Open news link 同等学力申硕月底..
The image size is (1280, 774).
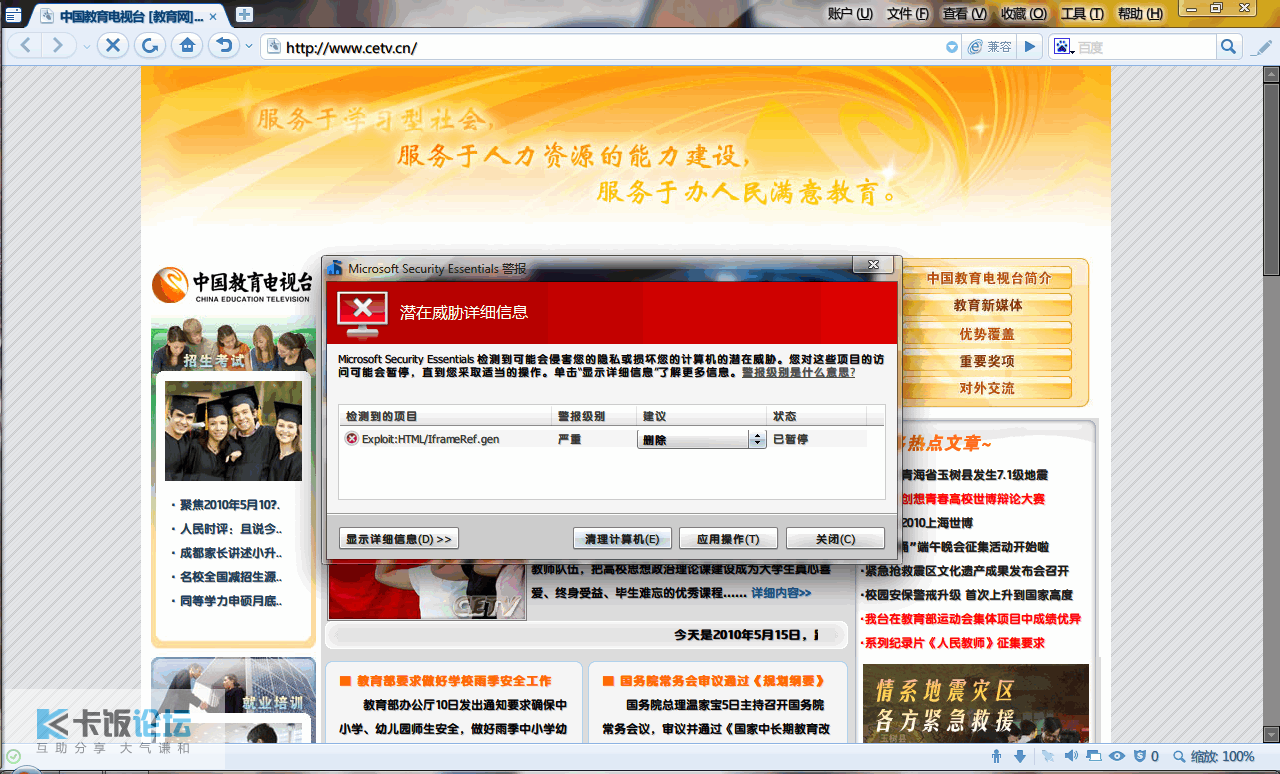point(231,601)
